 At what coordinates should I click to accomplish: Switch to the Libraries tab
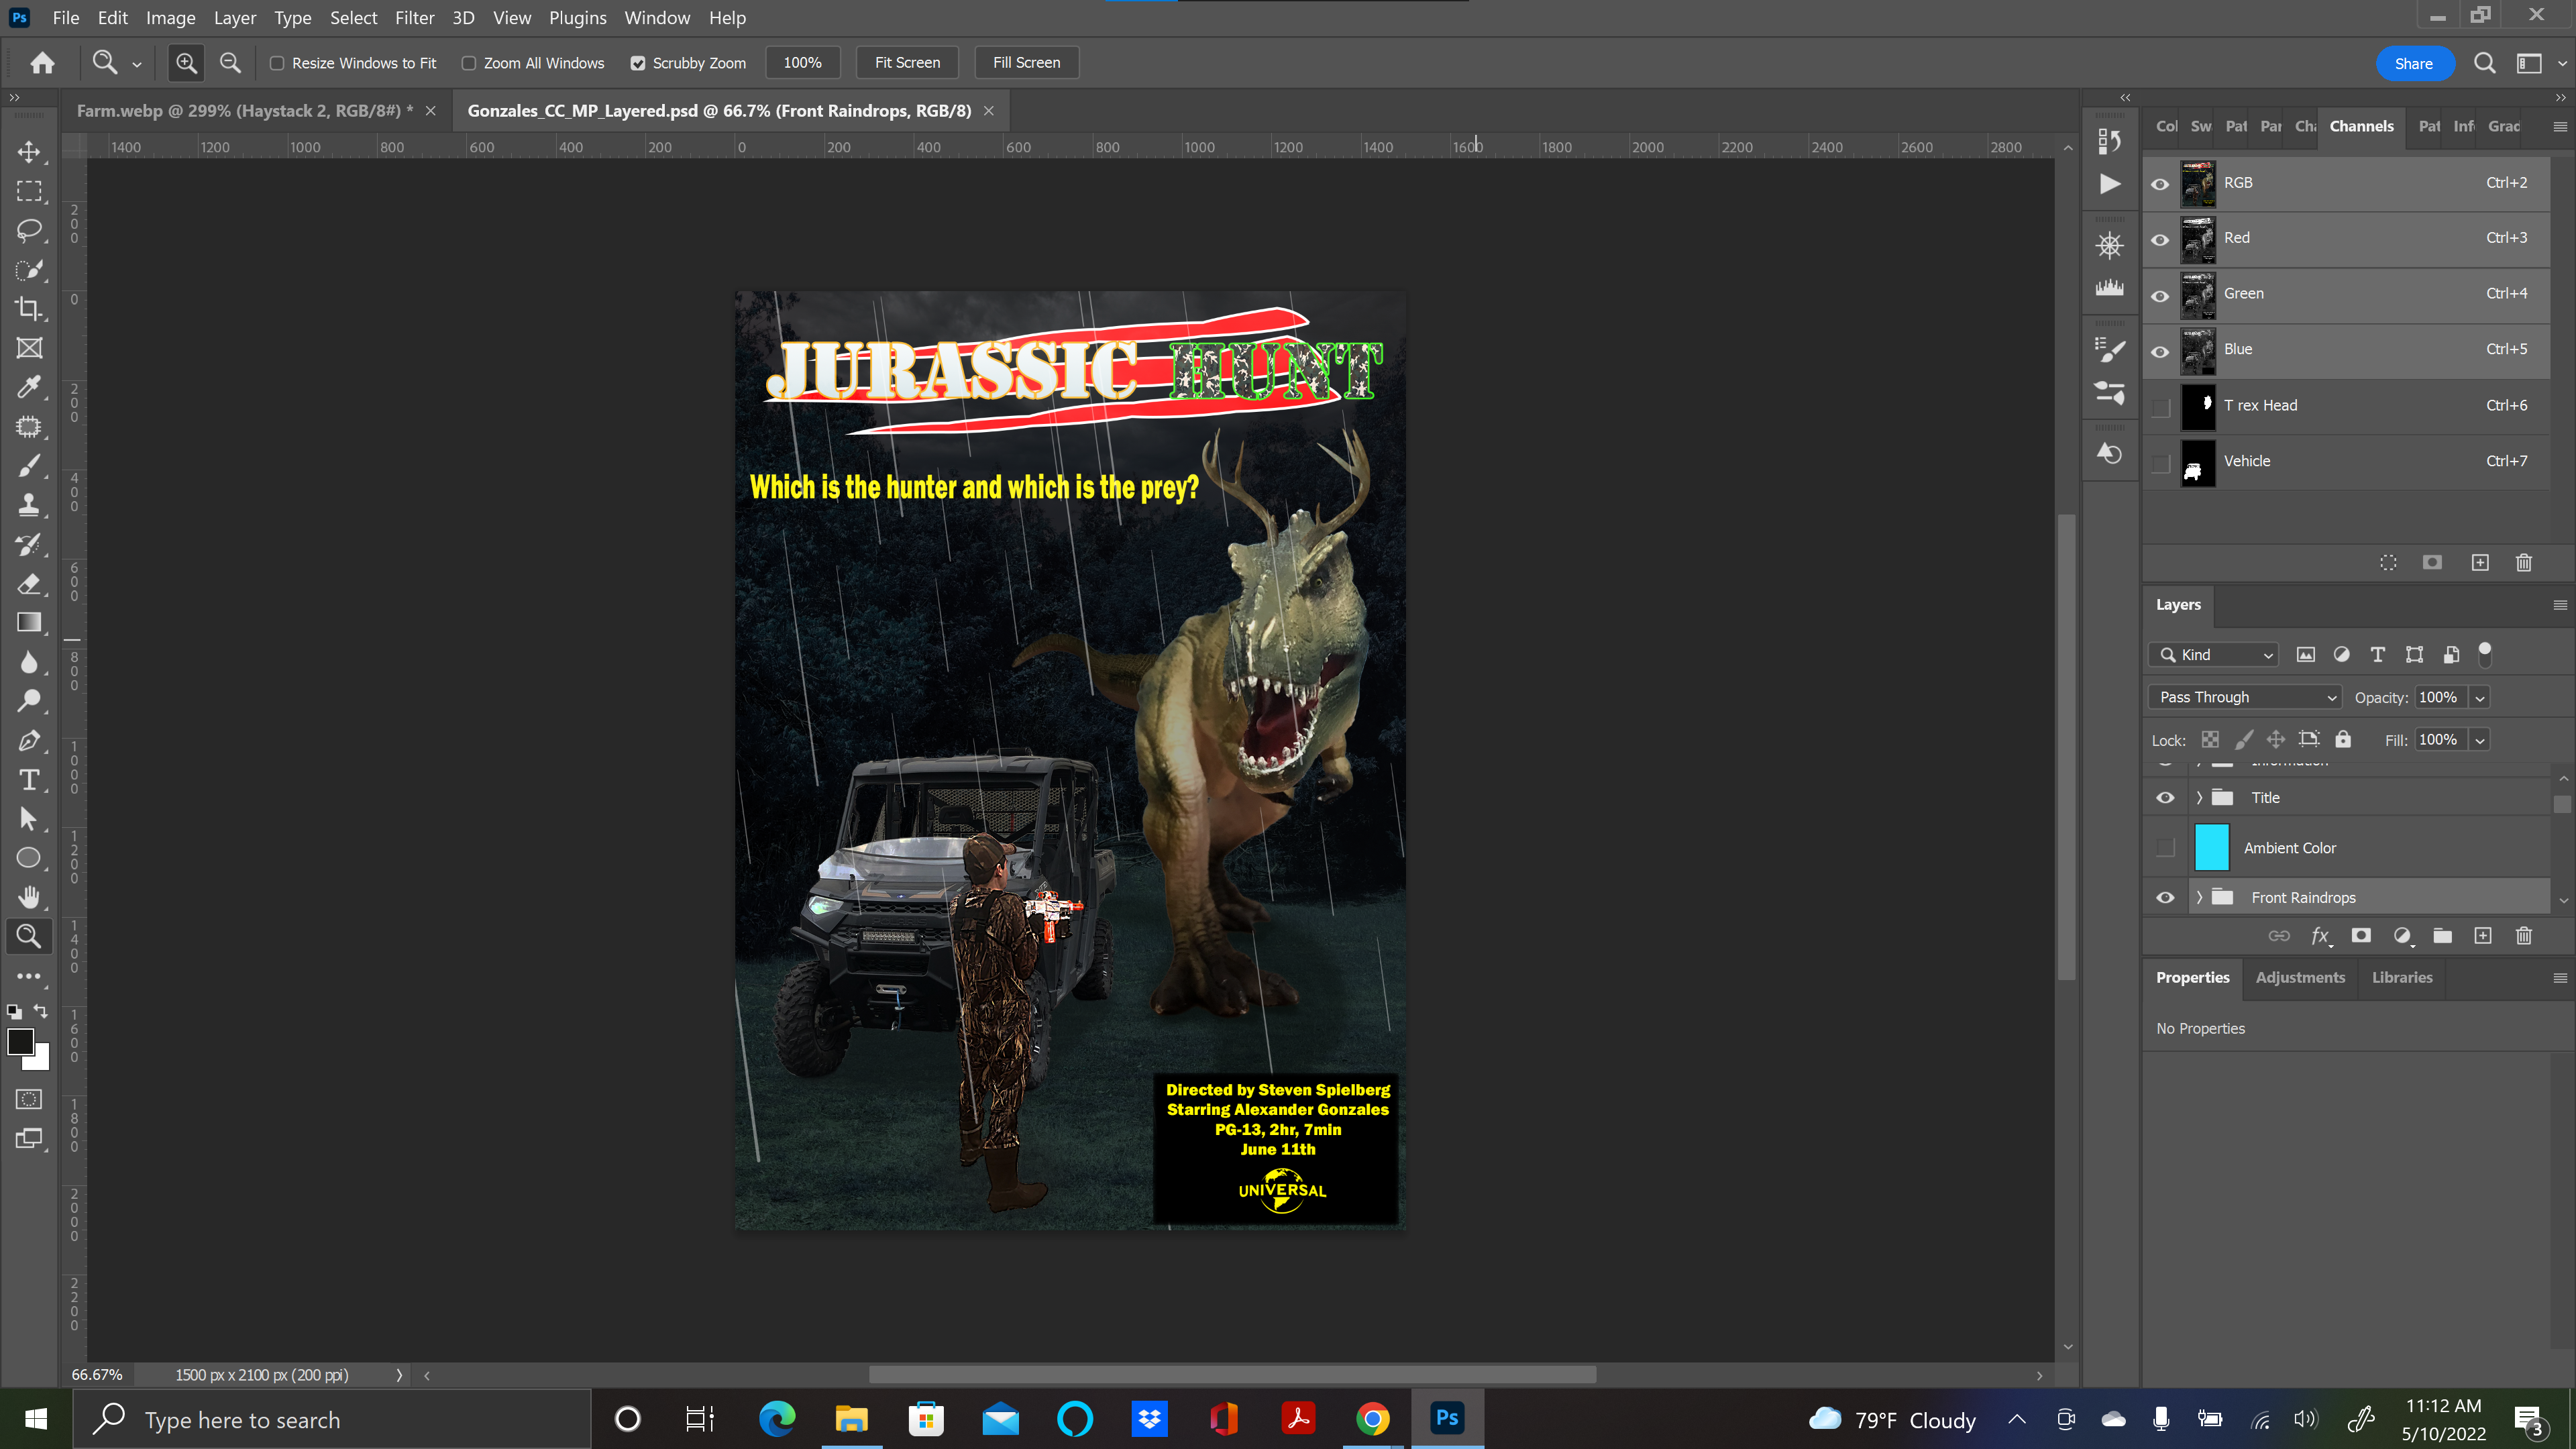tap(2401, 977)
